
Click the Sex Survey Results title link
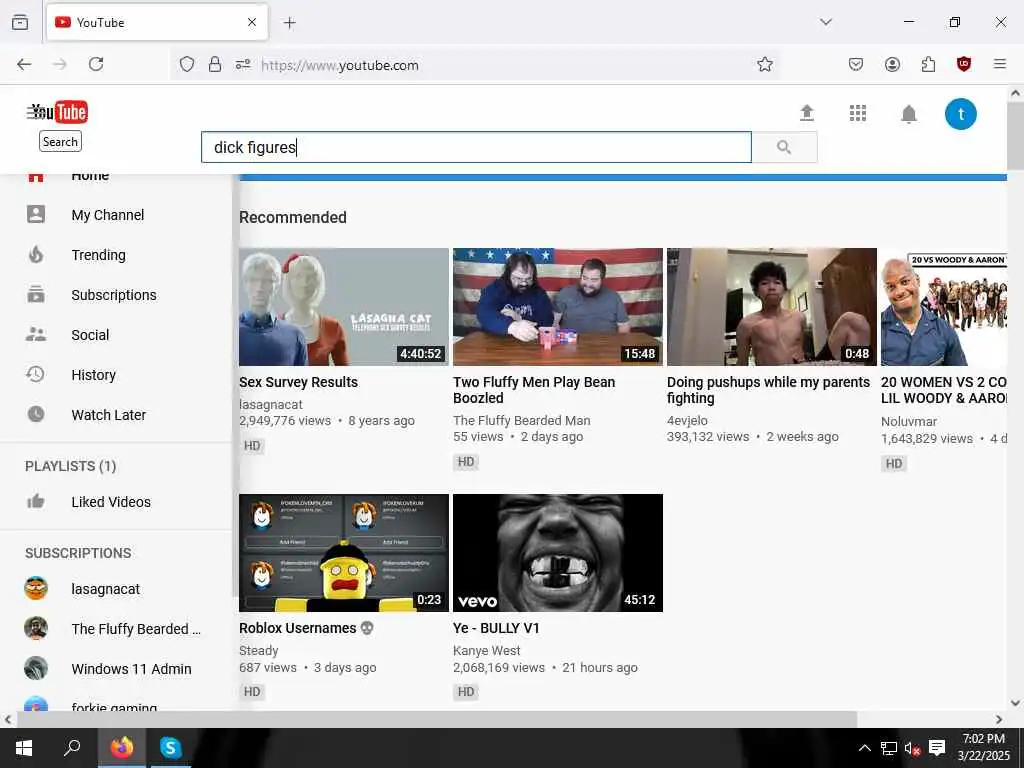pos(298,382)
